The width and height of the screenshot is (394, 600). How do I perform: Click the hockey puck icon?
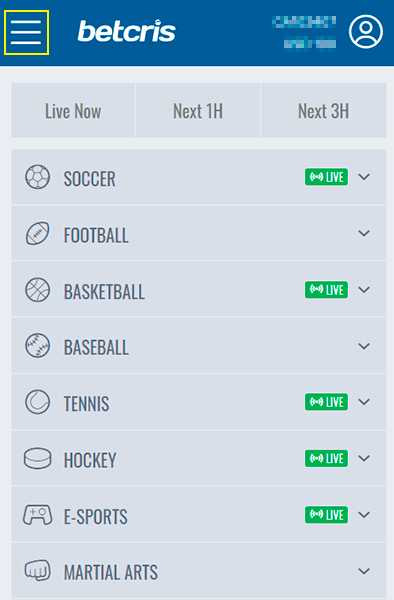[x=37, y=458]
